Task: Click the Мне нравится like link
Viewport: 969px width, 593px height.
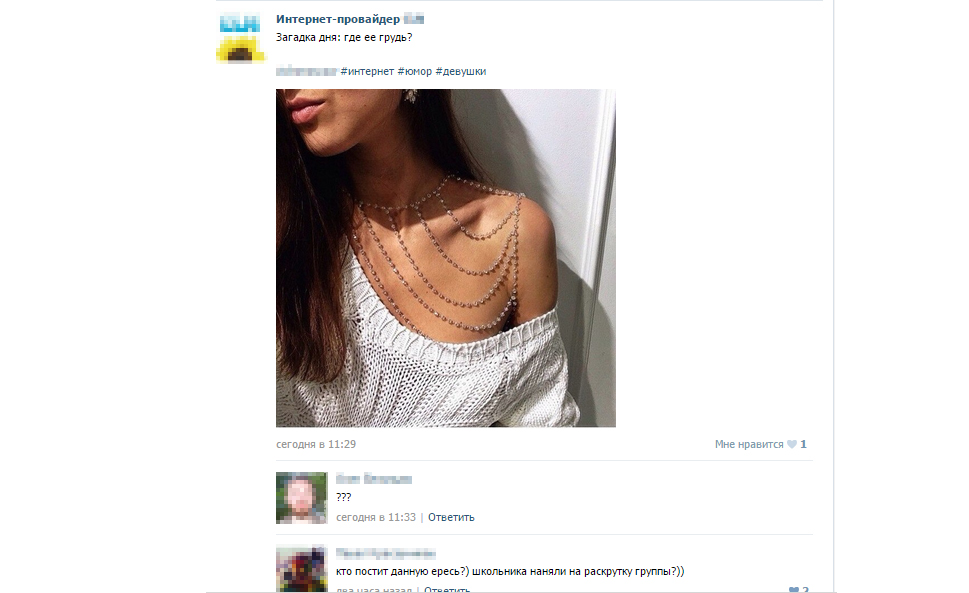Action: (x=748, y=444)
